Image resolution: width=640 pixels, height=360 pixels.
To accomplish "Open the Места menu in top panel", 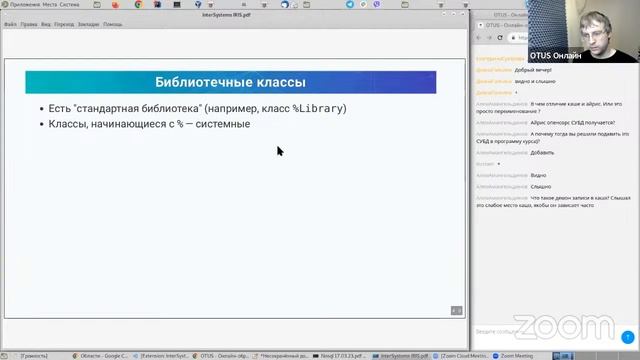I will click(x=50, y=4).
